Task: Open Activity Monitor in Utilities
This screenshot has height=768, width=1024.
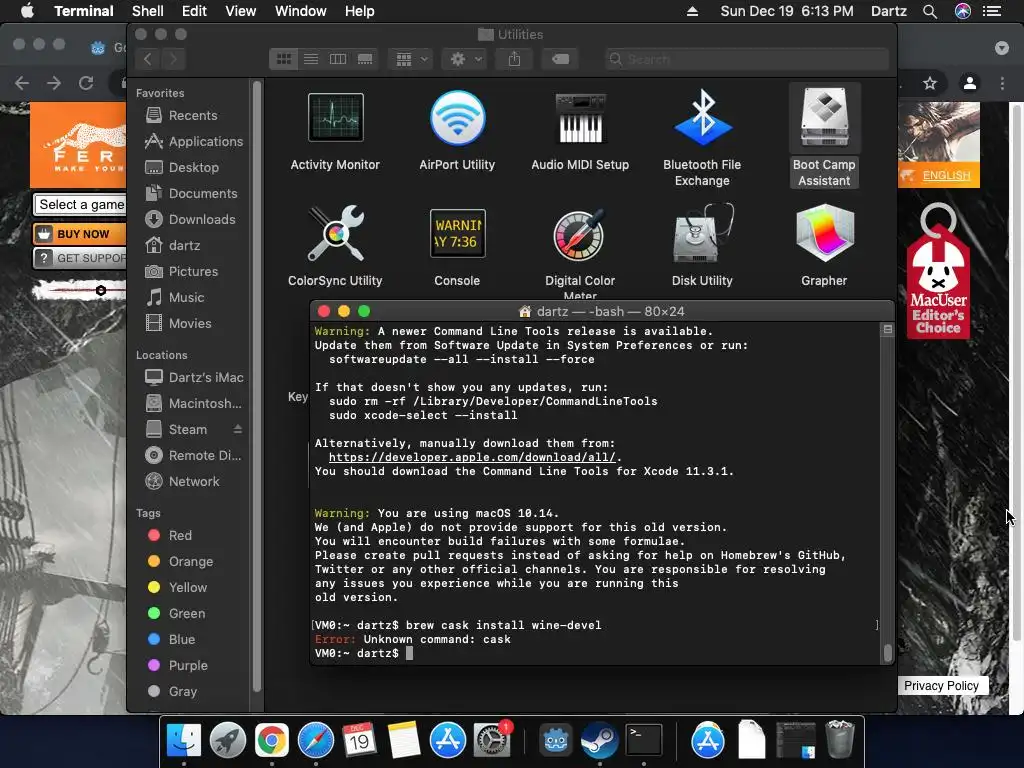Action: tap(336, 118)
